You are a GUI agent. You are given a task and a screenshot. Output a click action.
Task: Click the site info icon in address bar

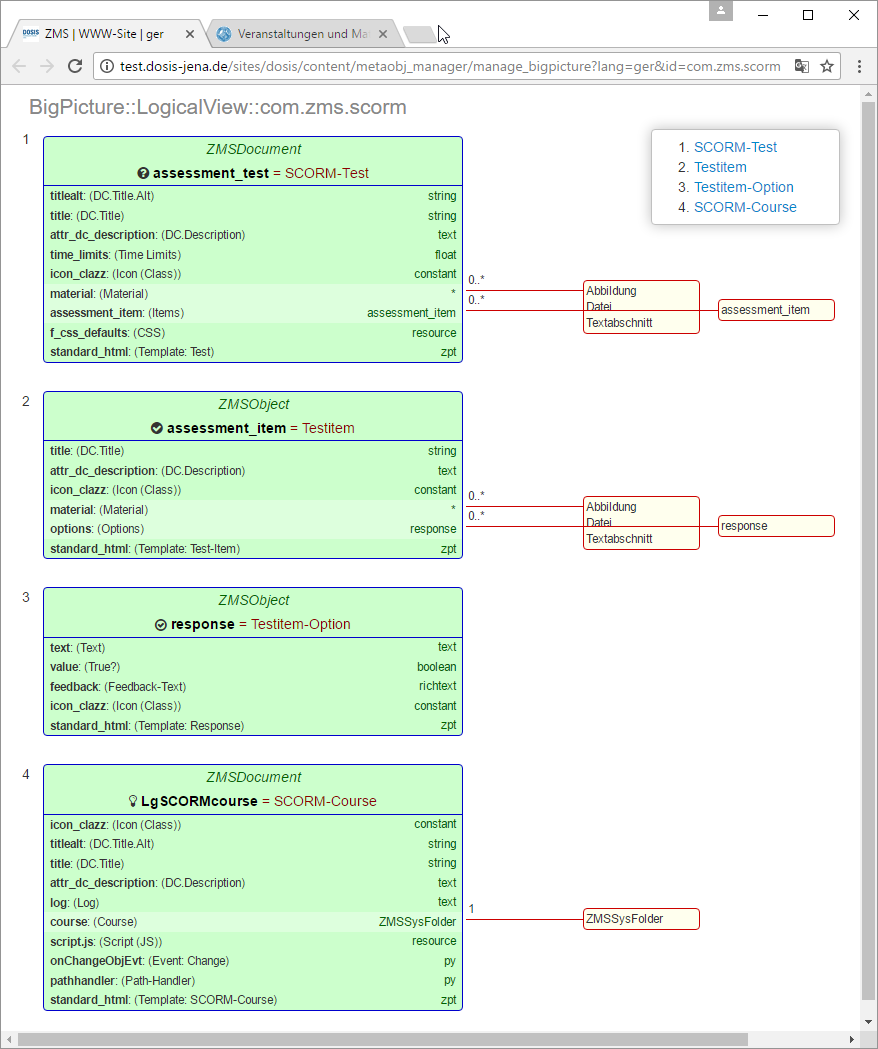click(x=106, y=66)
